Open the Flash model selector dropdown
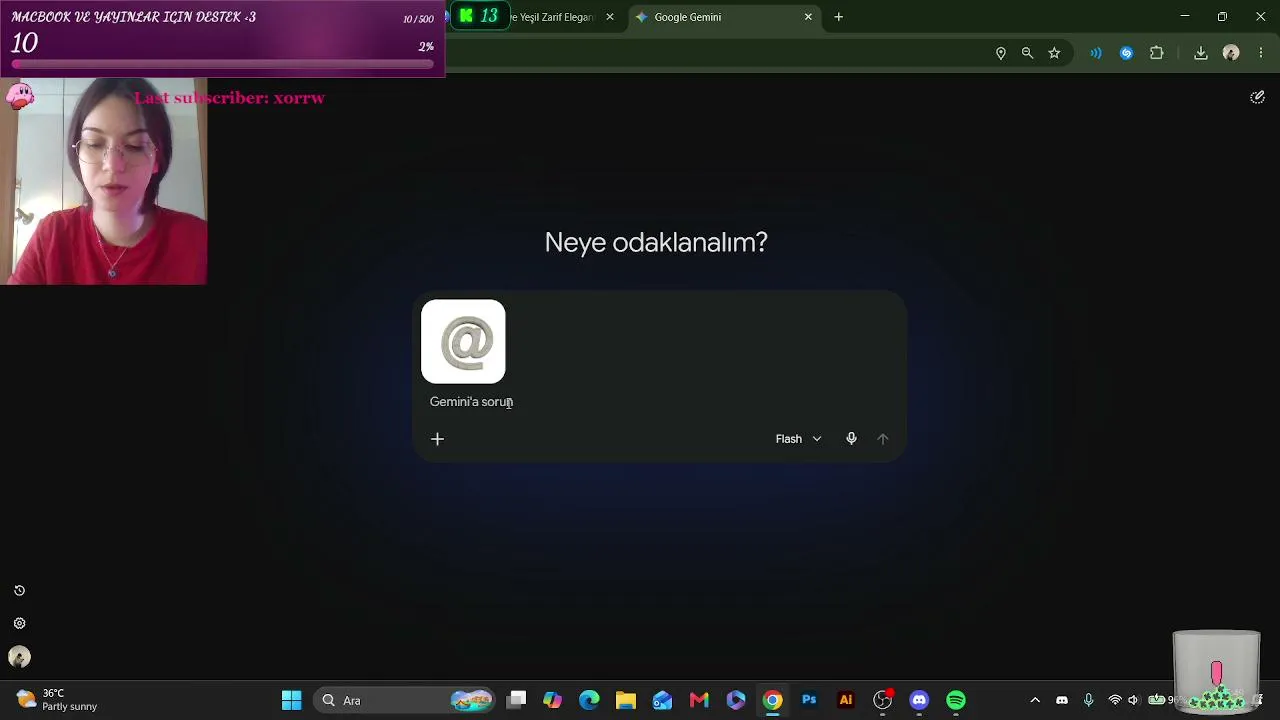The width and height of the screenshot is (1280, 720). click(x=798, y=439)
